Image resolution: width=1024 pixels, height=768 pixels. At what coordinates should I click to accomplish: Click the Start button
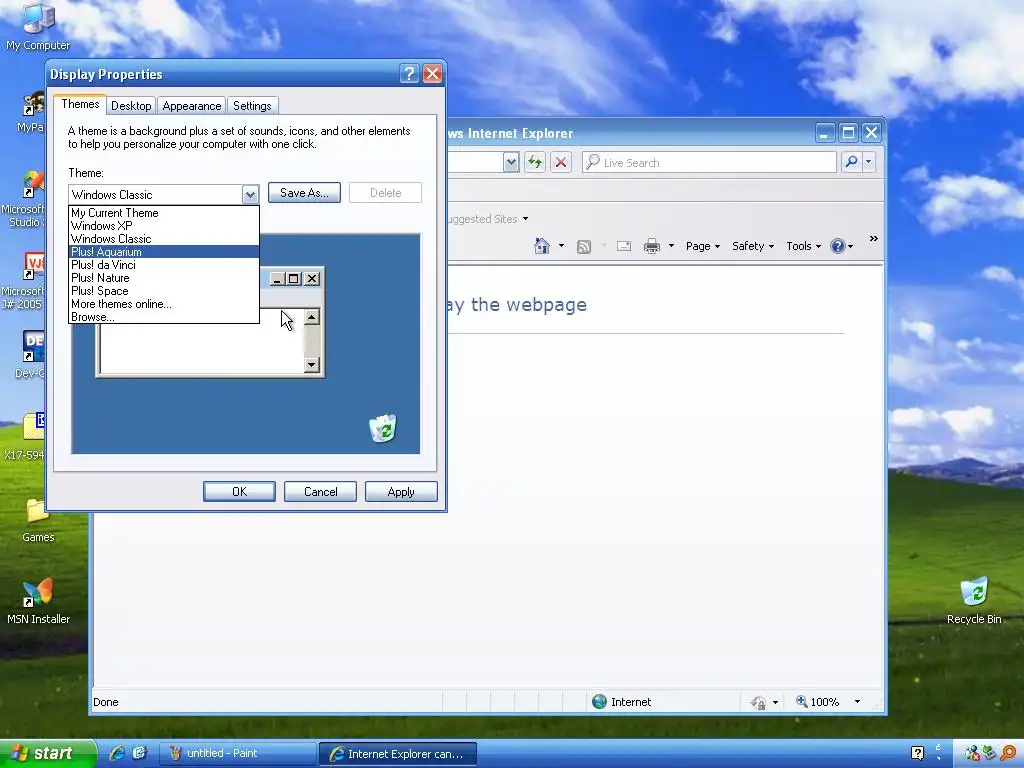[x=48, y=754]
